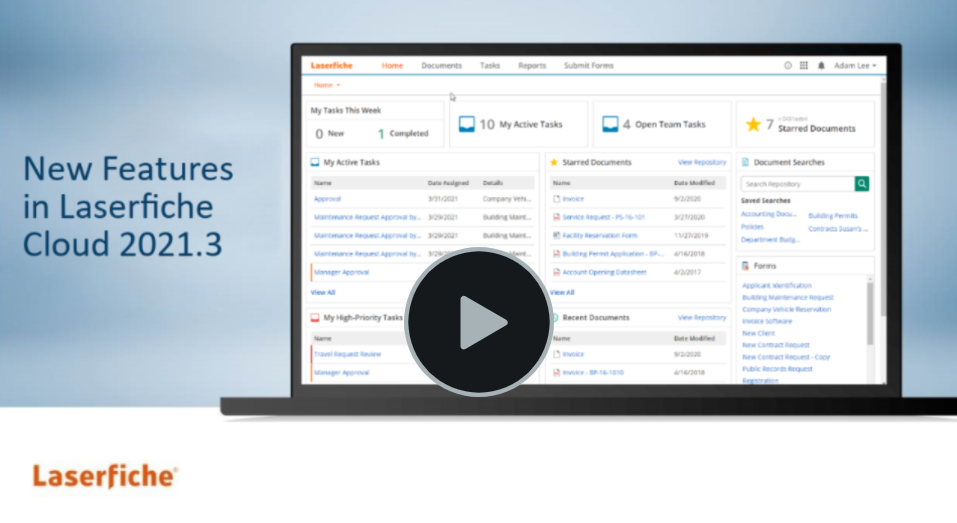Open View Repository link in Recent Documents
The image size is (957, 523).
[702, 317]
